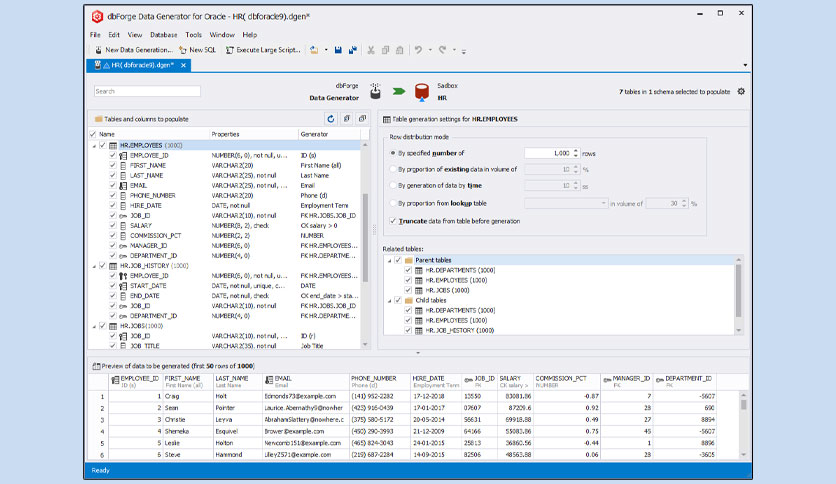
Task: Click the data preview grid vertical scrollbar
Action: pyautogui.click(x=743, y=404)
